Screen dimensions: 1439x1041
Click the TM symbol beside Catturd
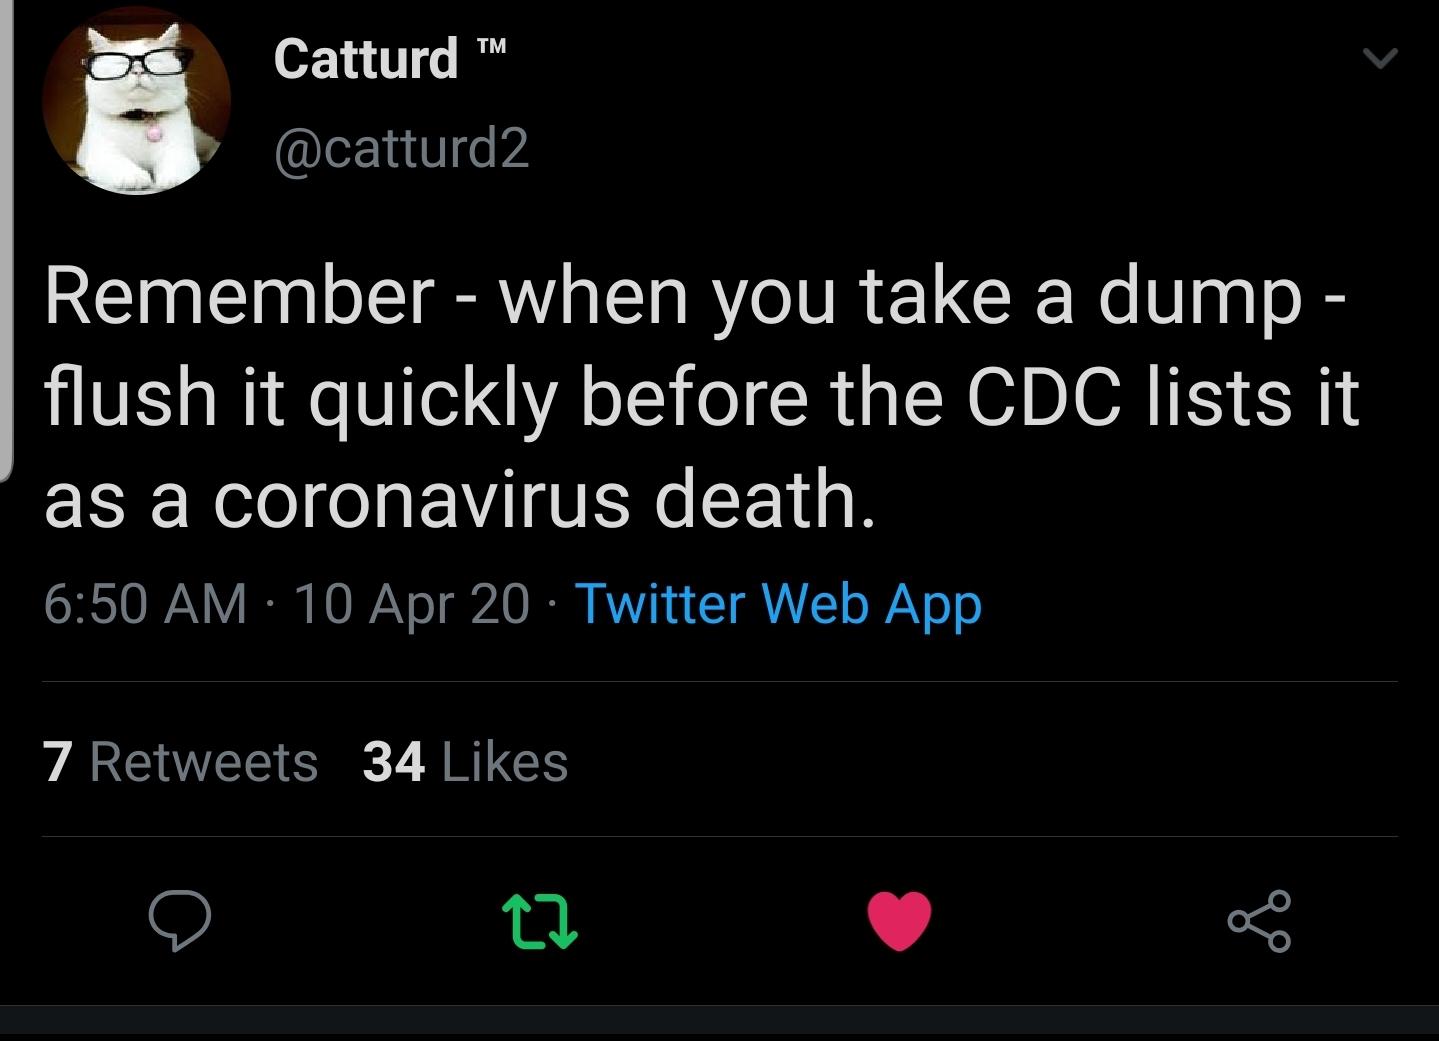490,46
